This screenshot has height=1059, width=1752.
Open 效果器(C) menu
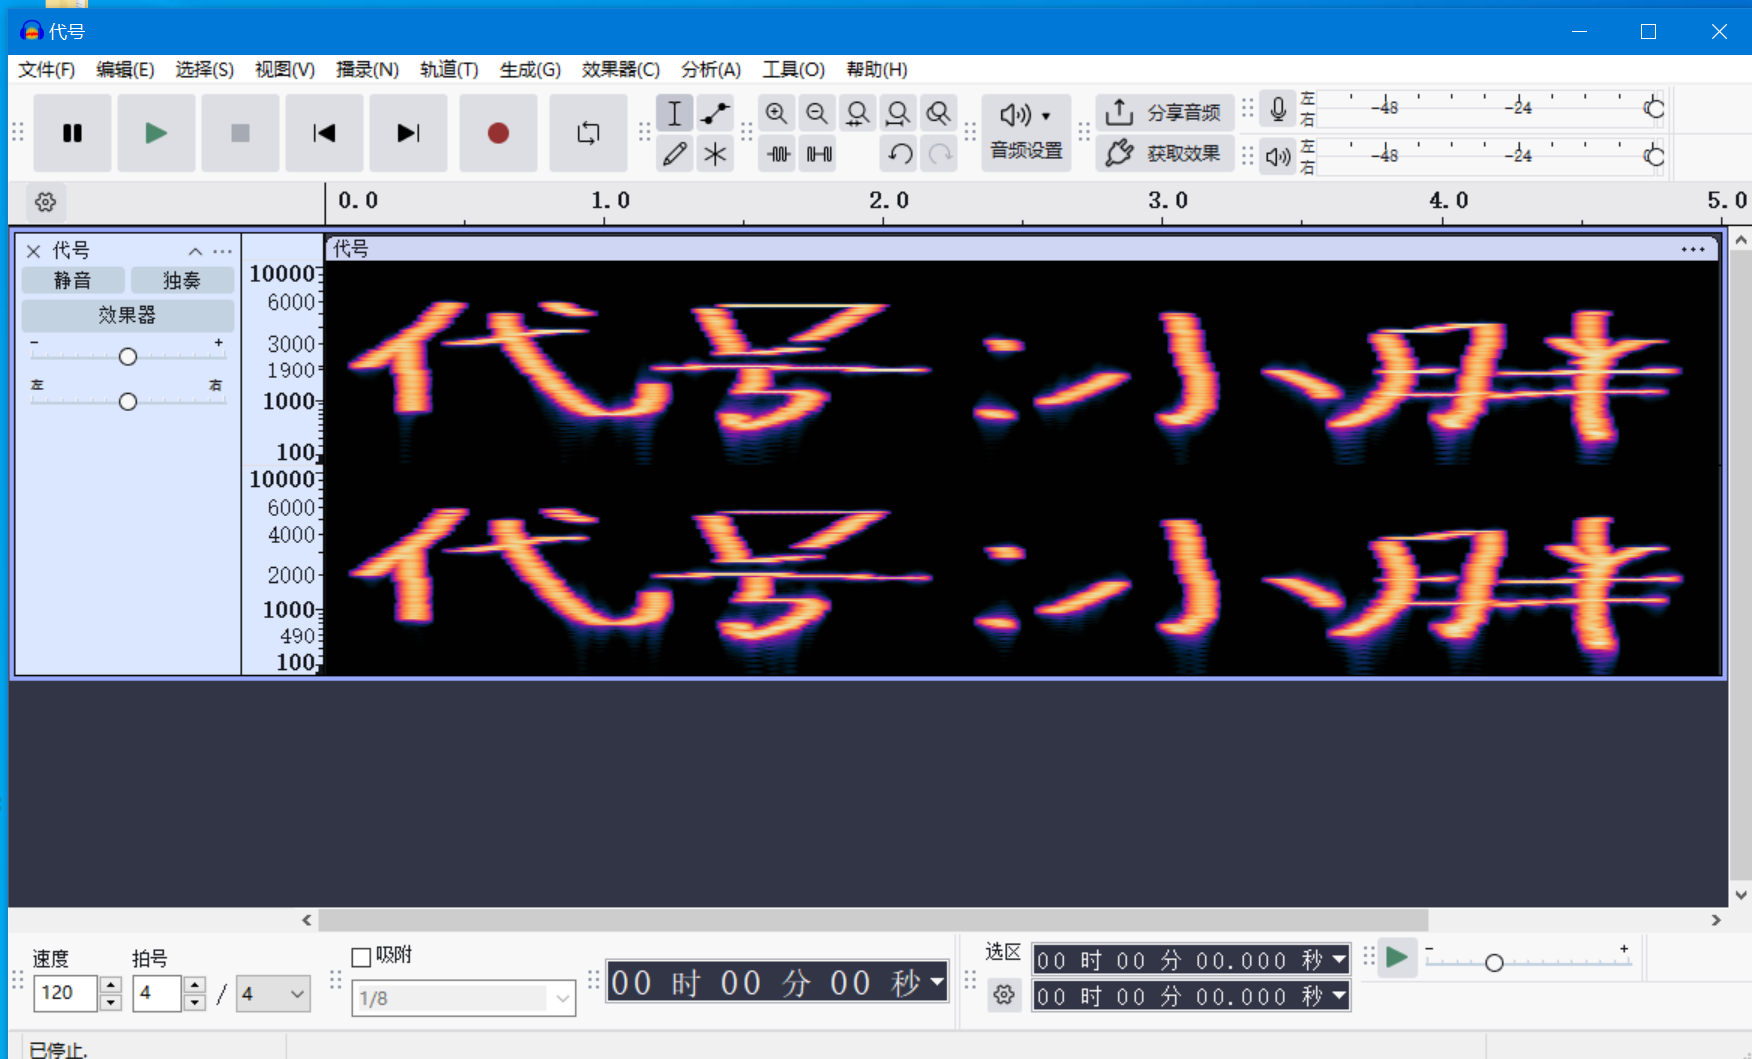[x=621, y=69]
